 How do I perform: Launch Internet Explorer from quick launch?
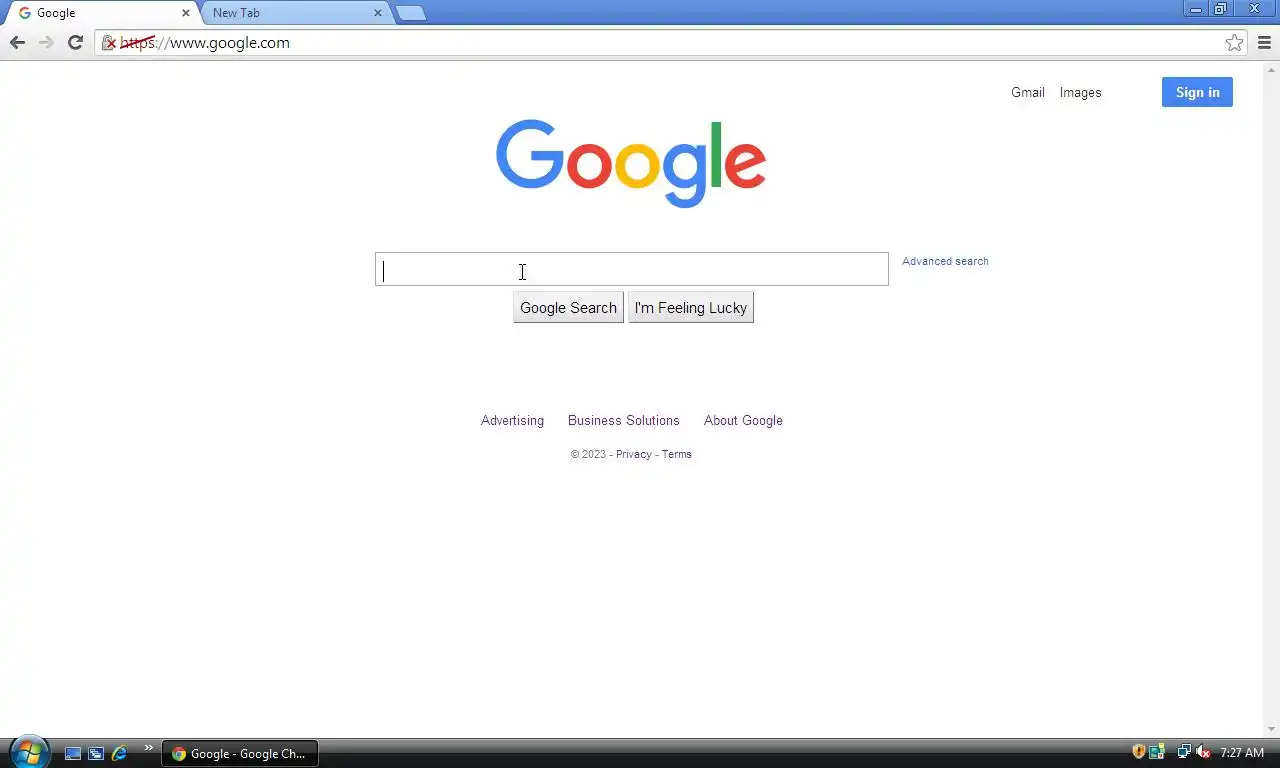click(x=119, y=753)
